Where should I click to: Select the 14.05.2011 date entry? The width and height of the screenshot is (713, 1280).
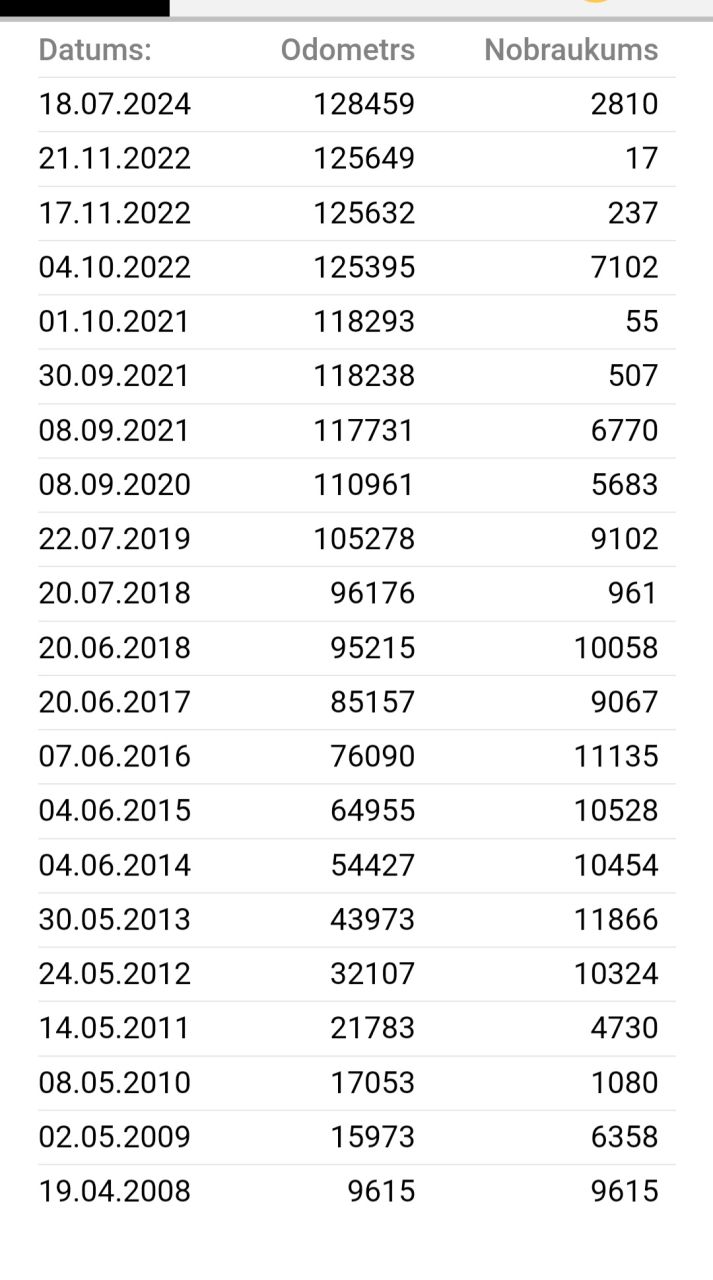click(x=114, y=1027)
